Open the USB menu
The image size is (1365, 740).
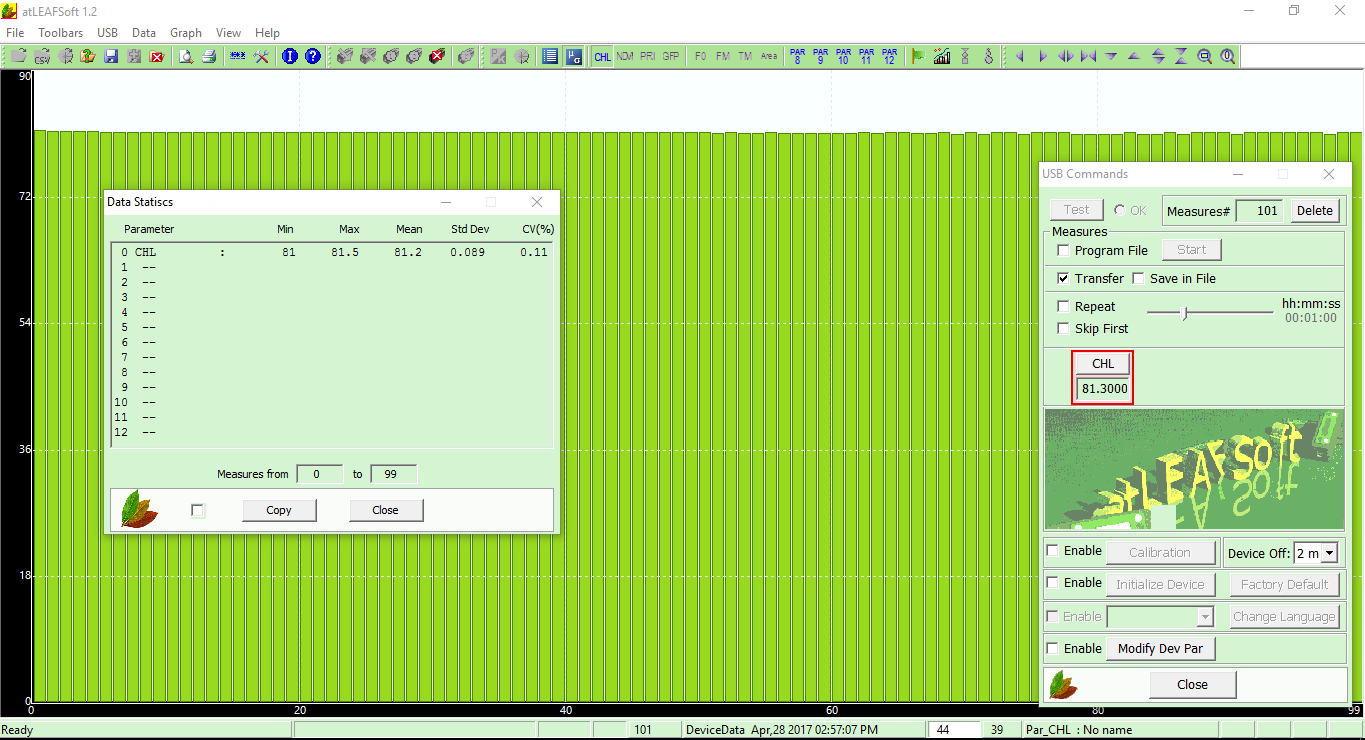[x=107, y=33]
